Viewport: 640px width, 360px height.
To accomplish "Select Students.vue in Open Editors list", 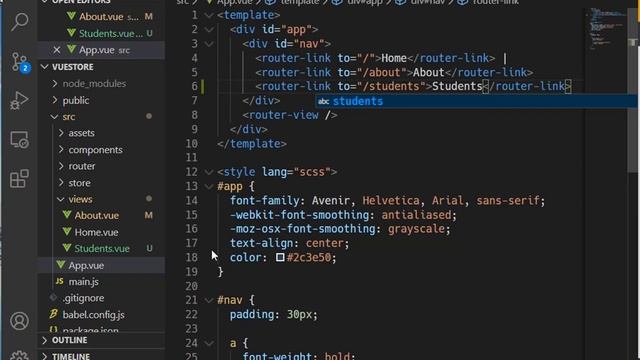I will pos(101,33).
